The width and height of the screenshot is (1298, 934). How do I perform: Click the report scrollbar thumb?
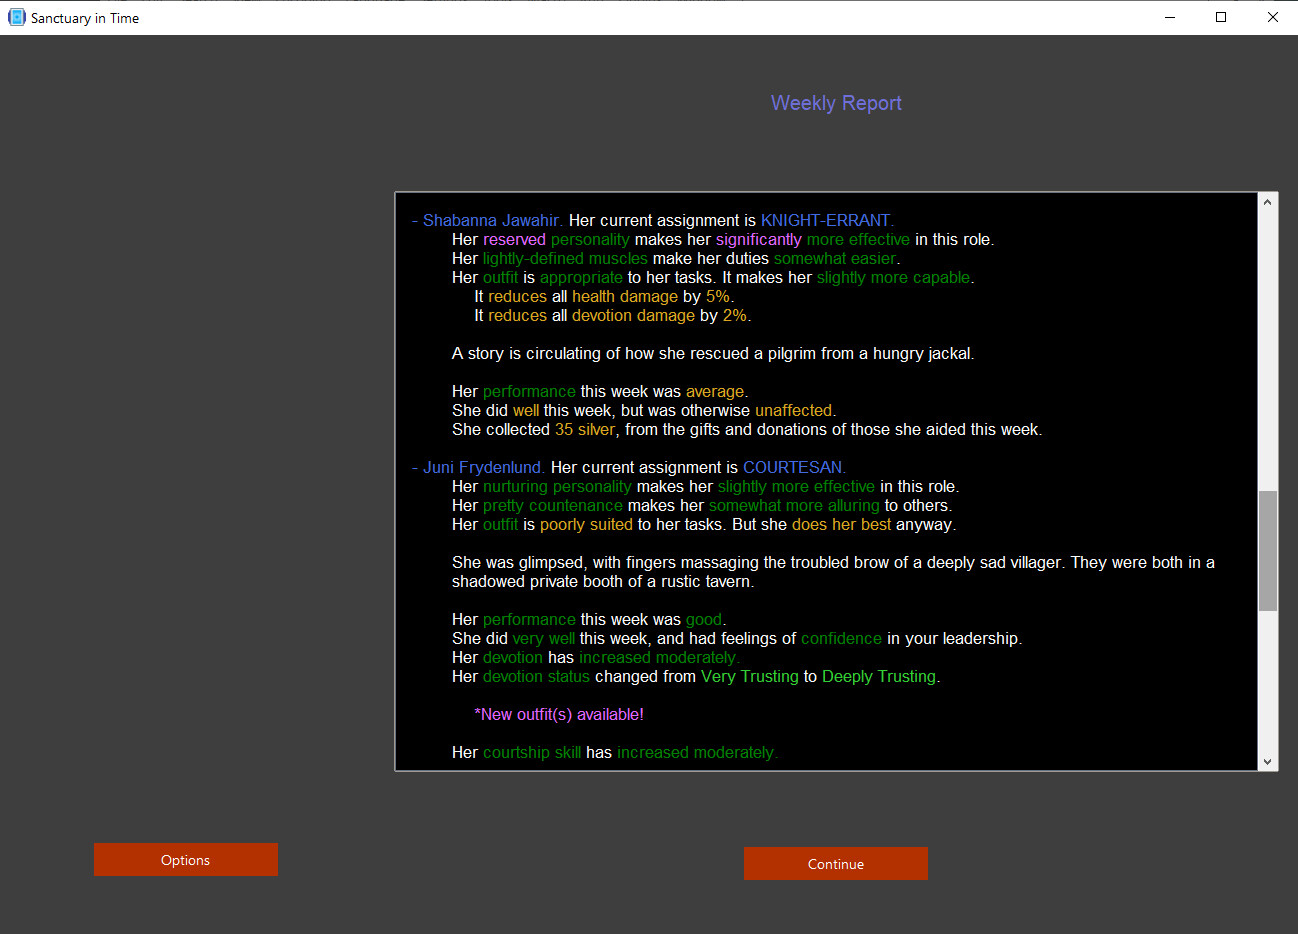coord(1267,550)
